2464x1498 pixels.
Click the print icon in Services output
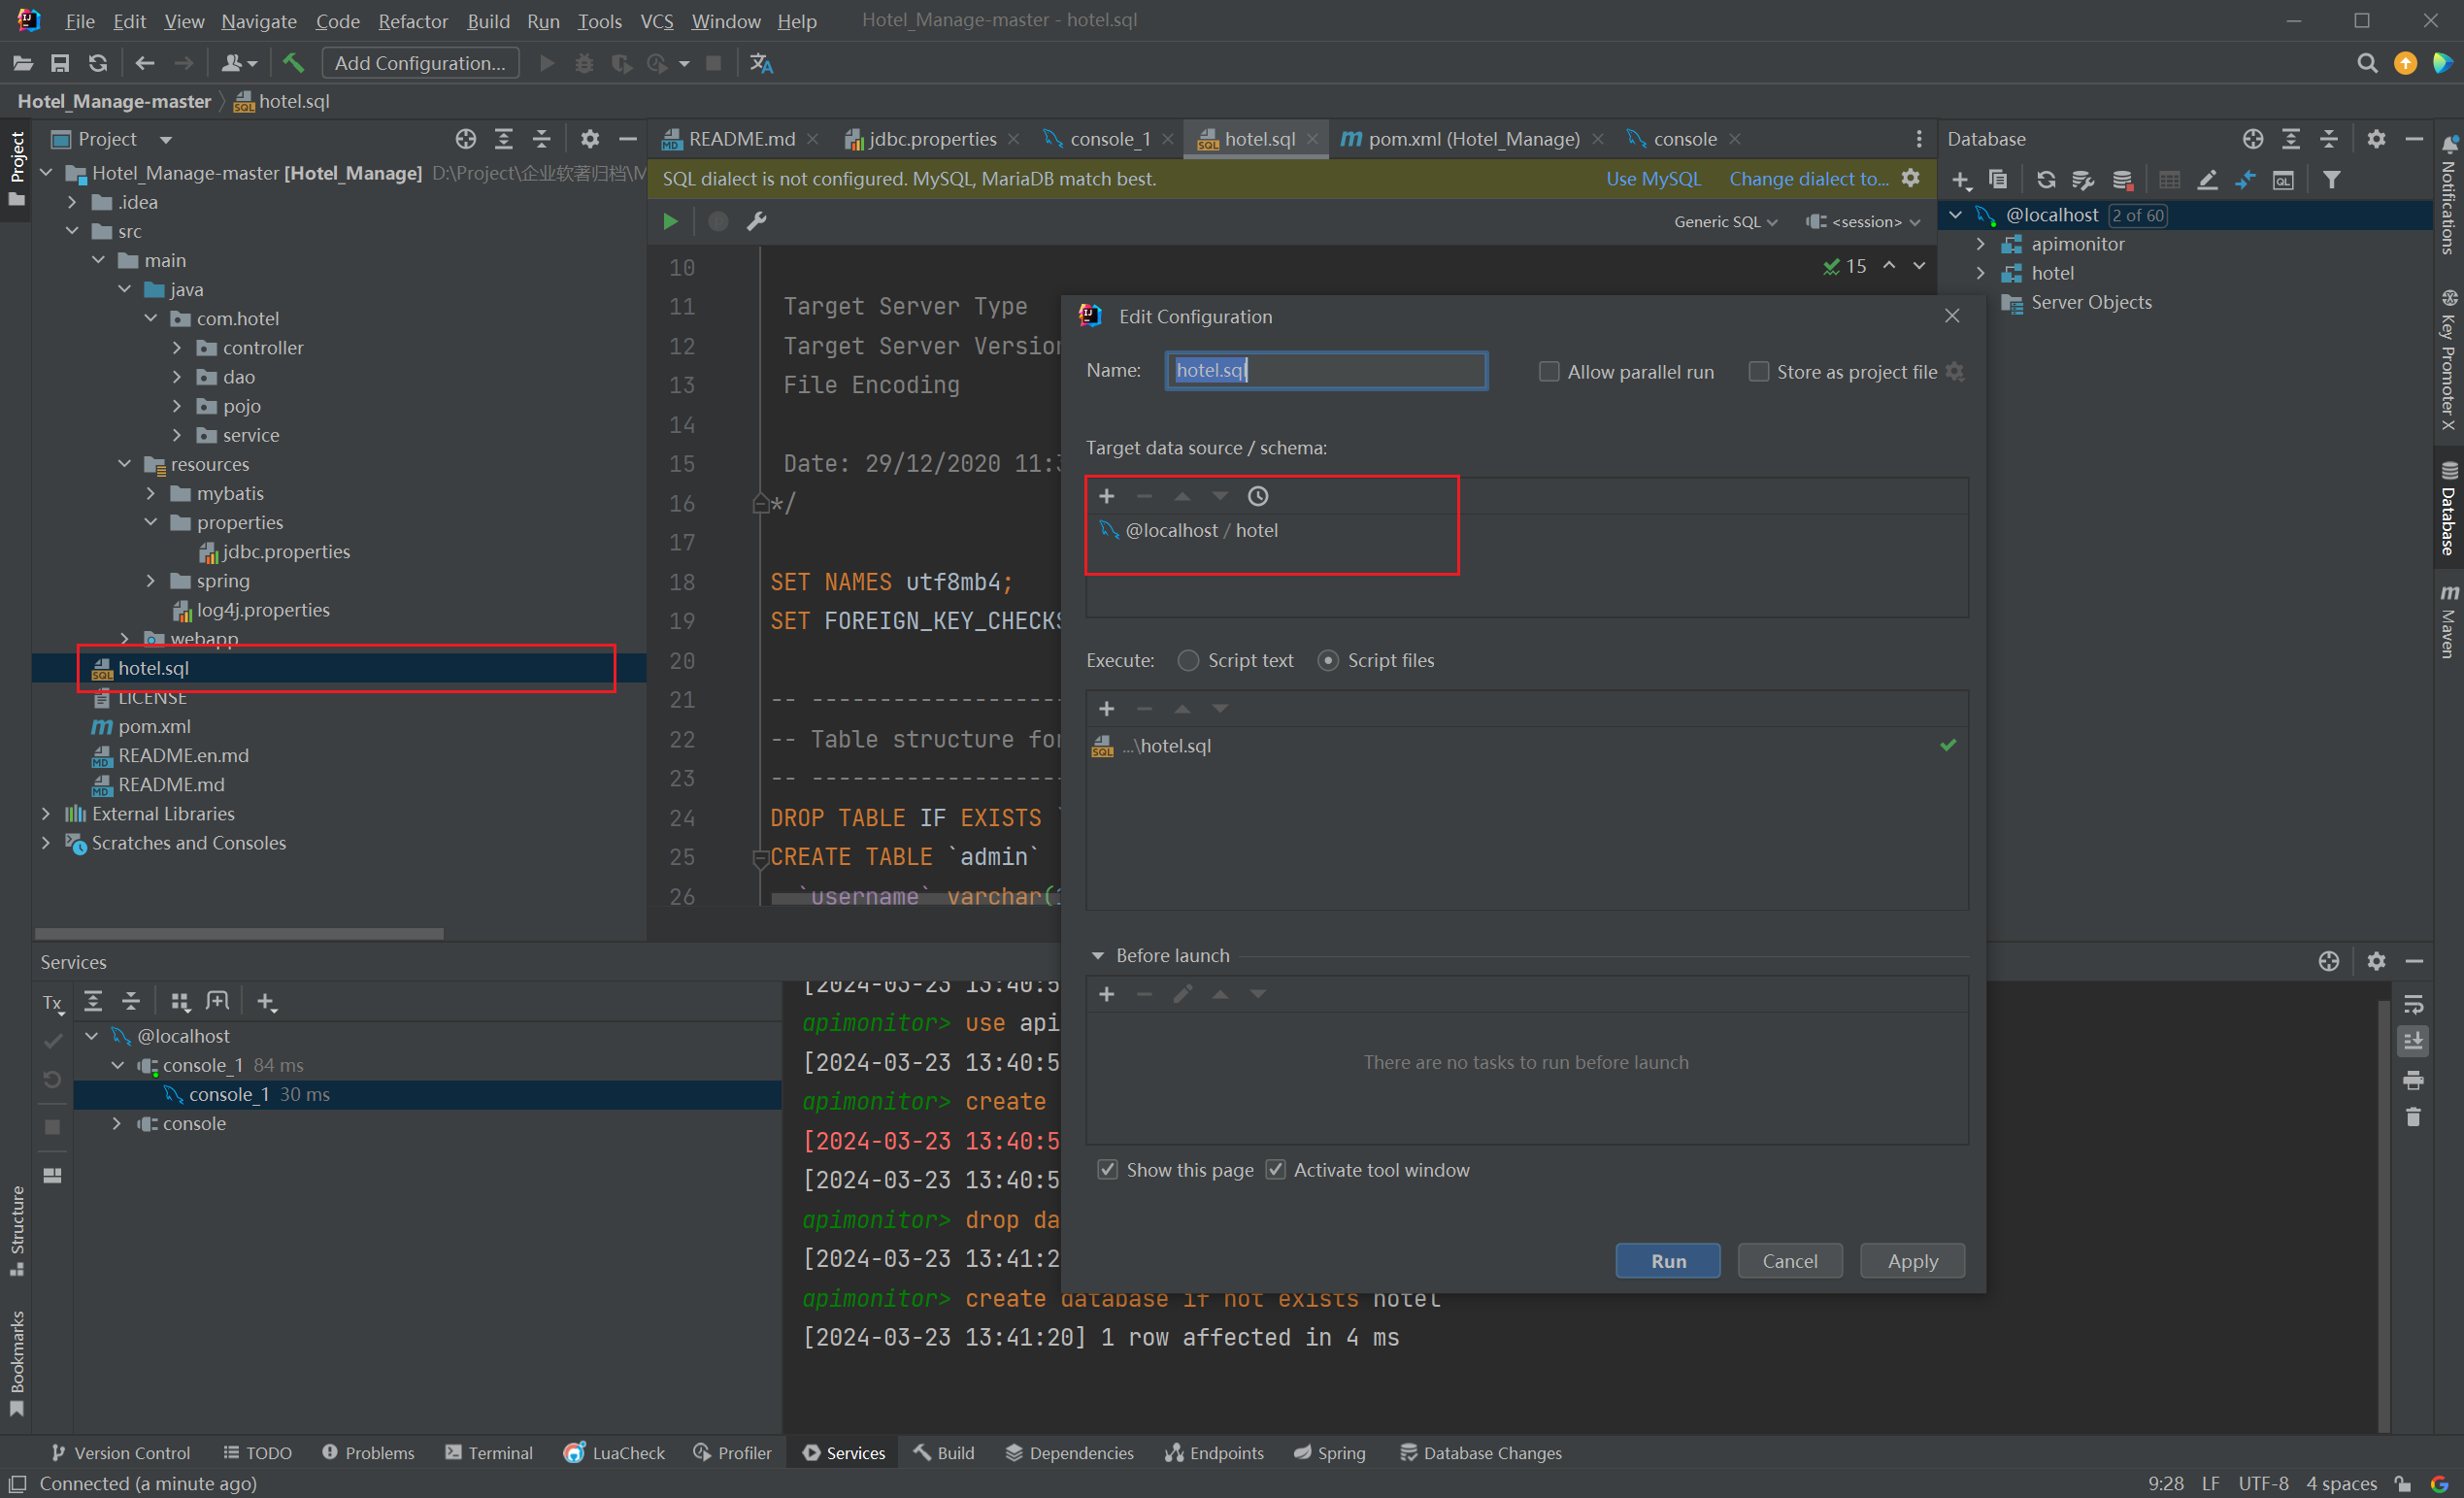click(x=2413, y=1080)
